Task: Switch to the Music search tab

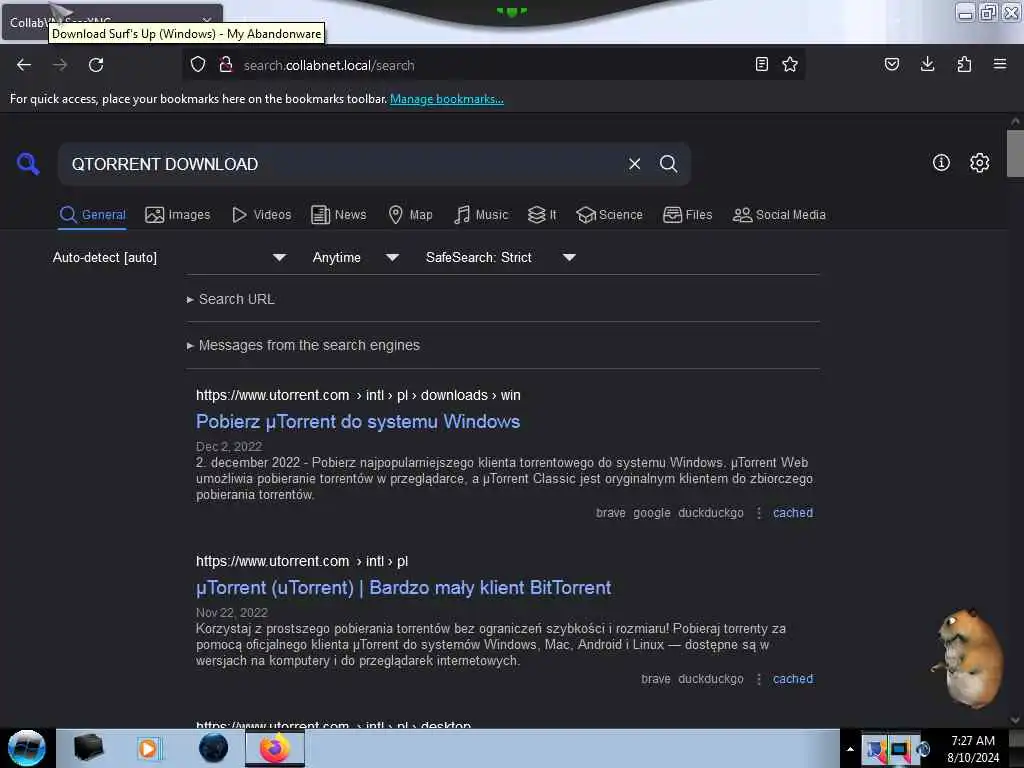Action: (481, 215)
